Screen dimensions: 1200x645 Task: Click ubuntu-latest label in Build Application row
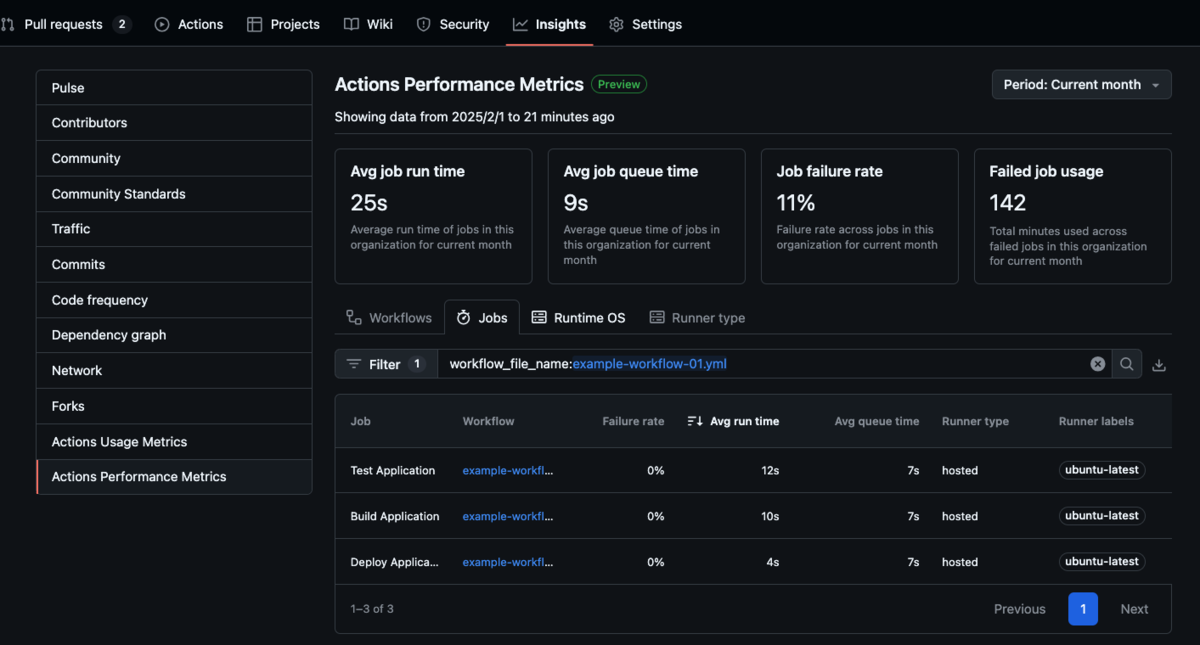(x=1102, y=516)
